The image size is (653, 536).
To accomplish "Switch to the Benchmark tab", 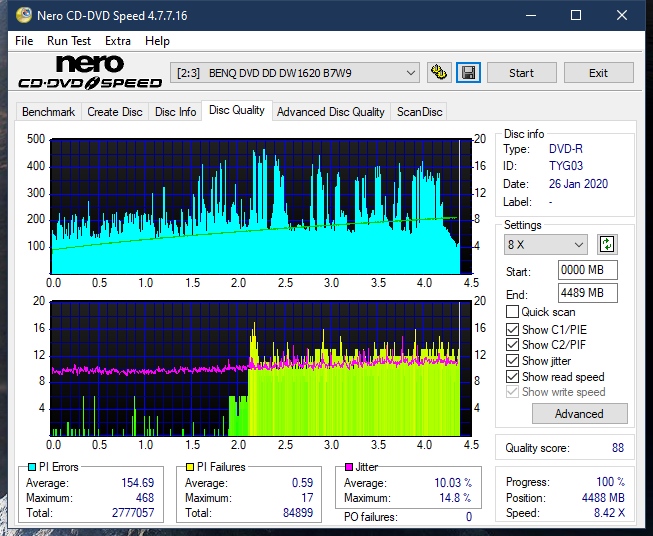I will [49, 112].
